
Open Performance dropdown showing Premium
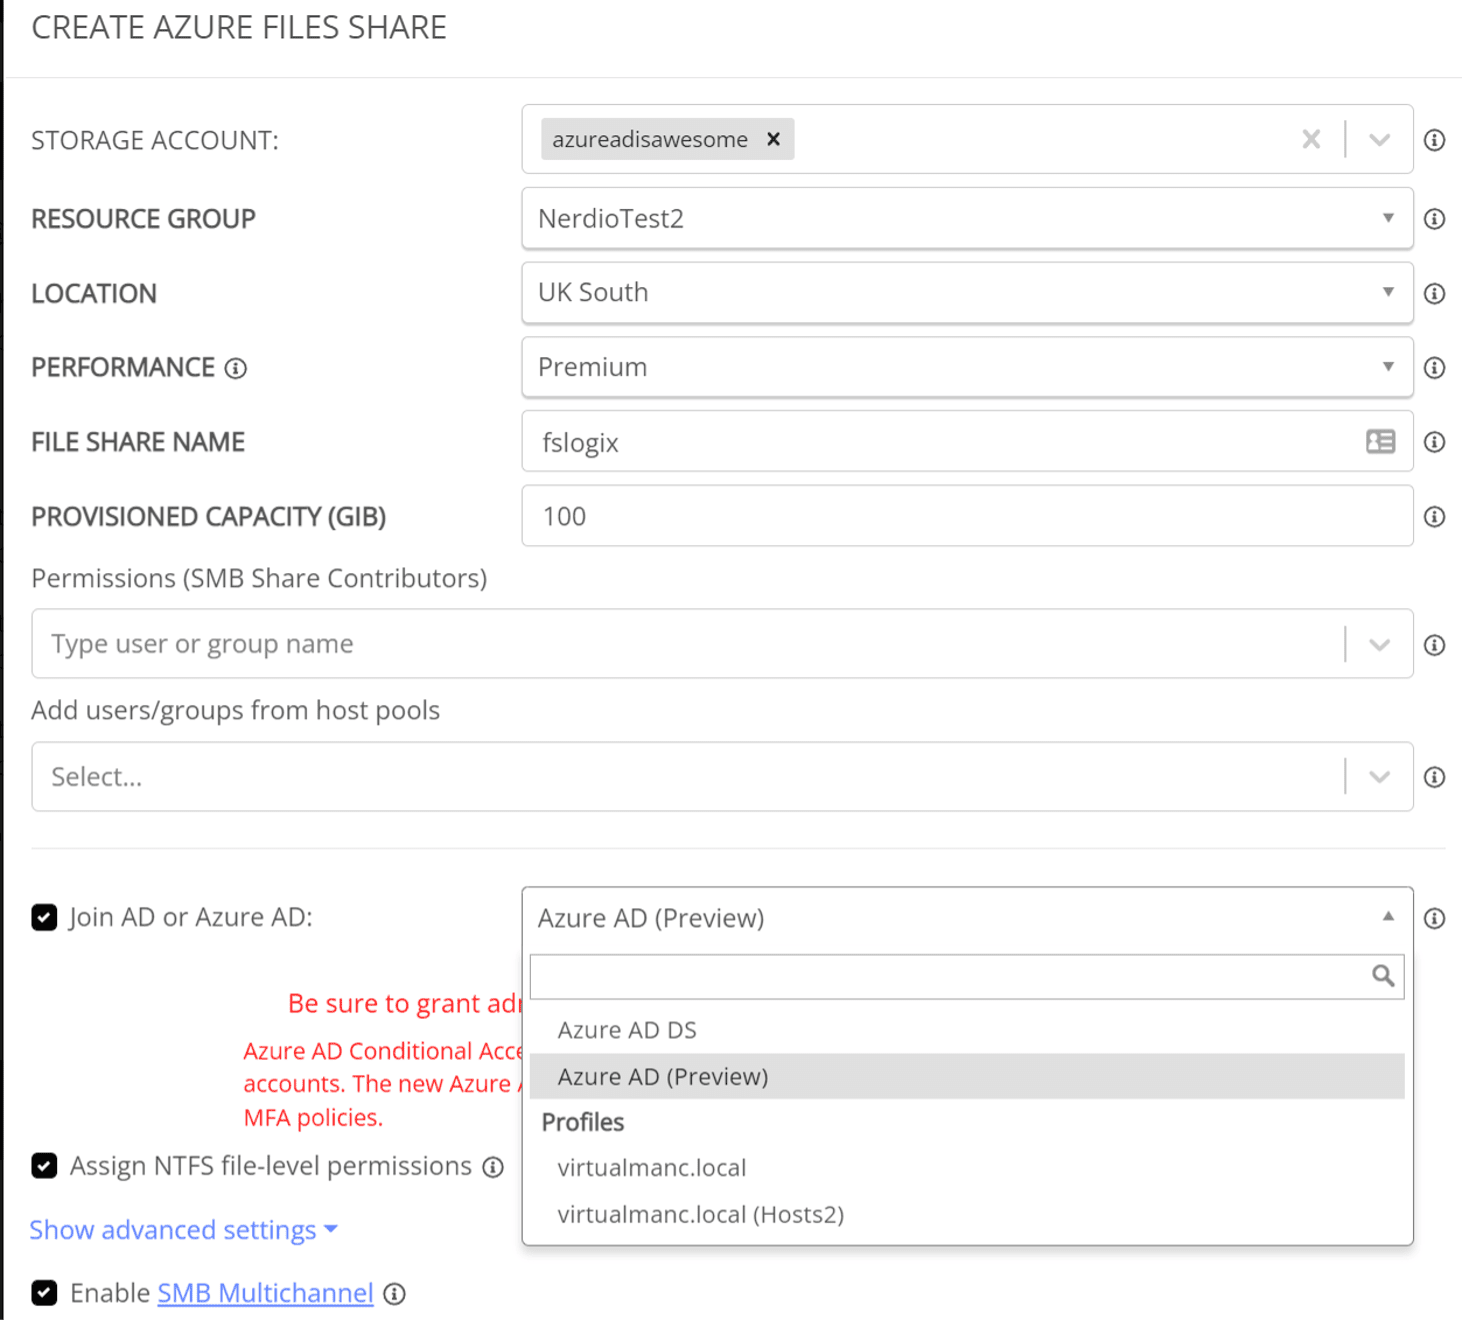coord(967,367)
